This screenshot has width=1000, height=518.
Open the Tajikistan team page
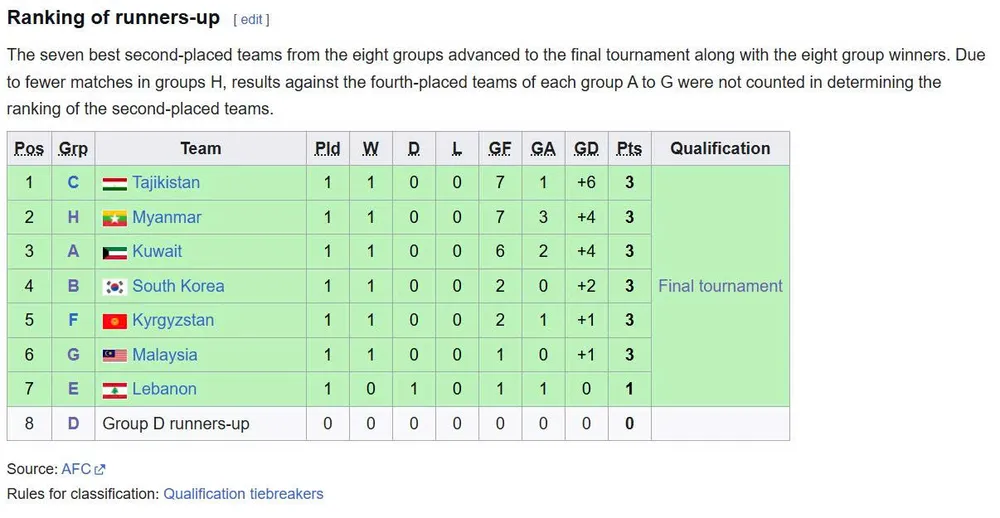[166, 183]
